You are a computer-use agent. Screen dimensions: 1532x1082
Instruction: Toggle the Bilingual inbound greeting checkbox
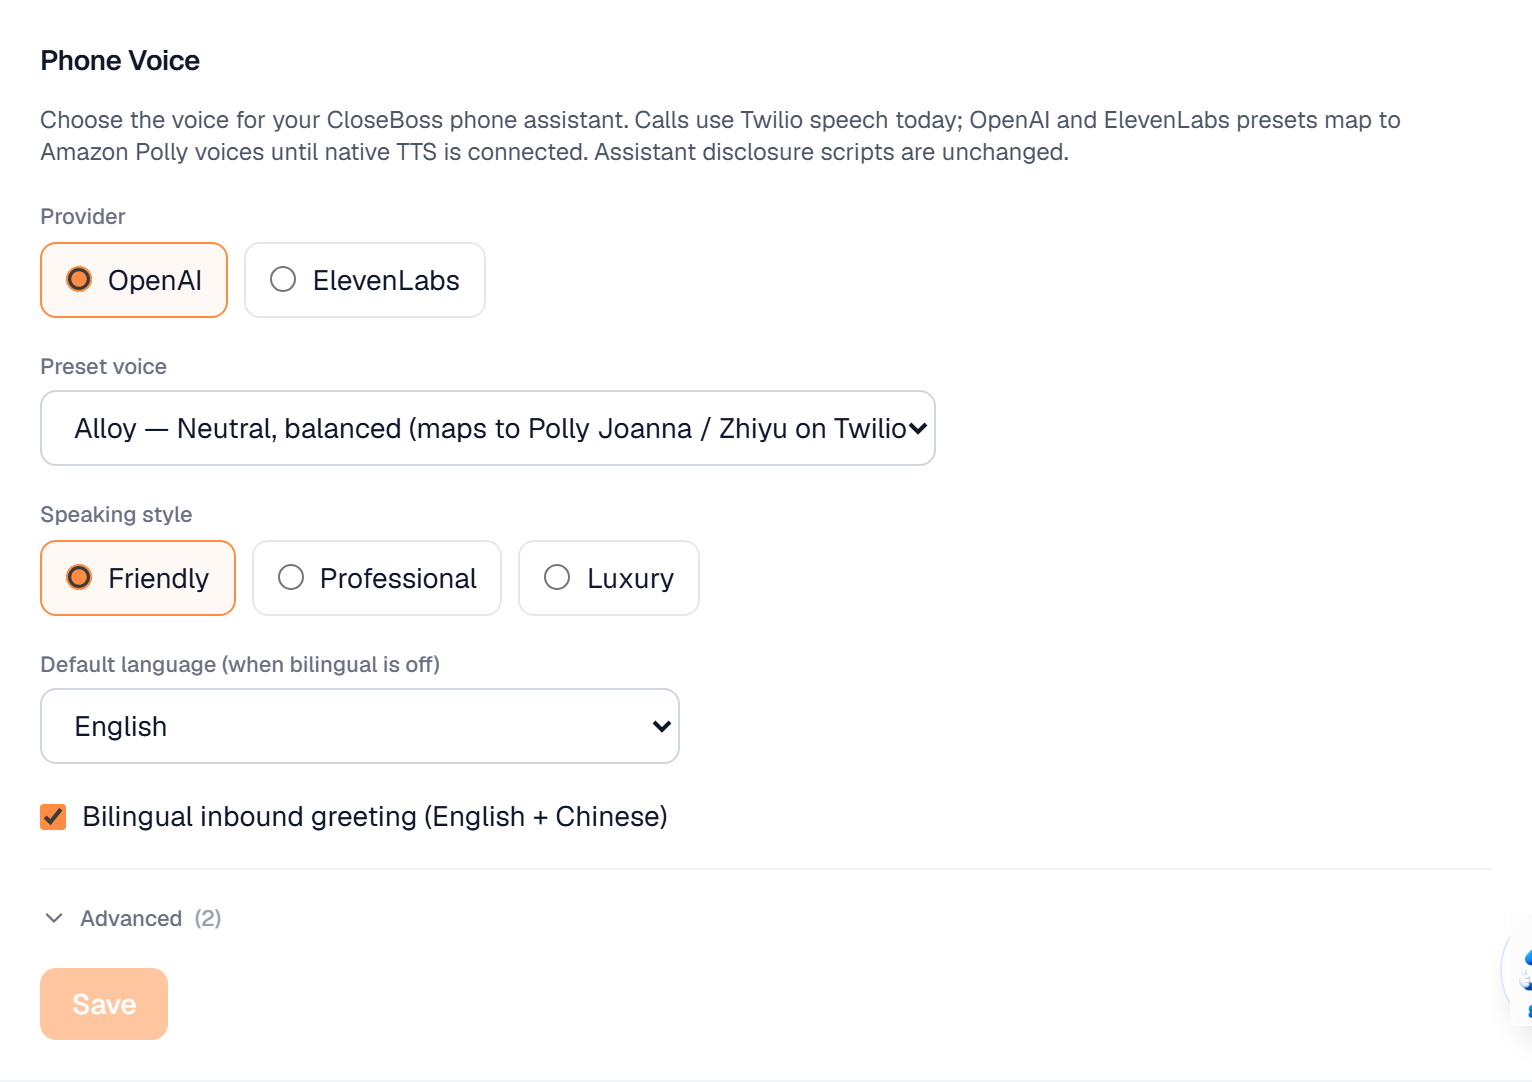53,817
